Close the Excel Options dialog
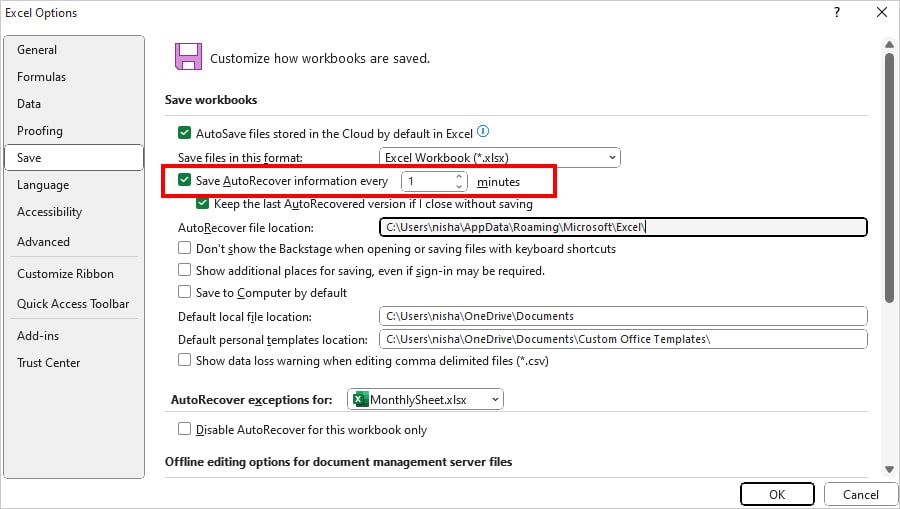900x509 pixels. [882, 12]
